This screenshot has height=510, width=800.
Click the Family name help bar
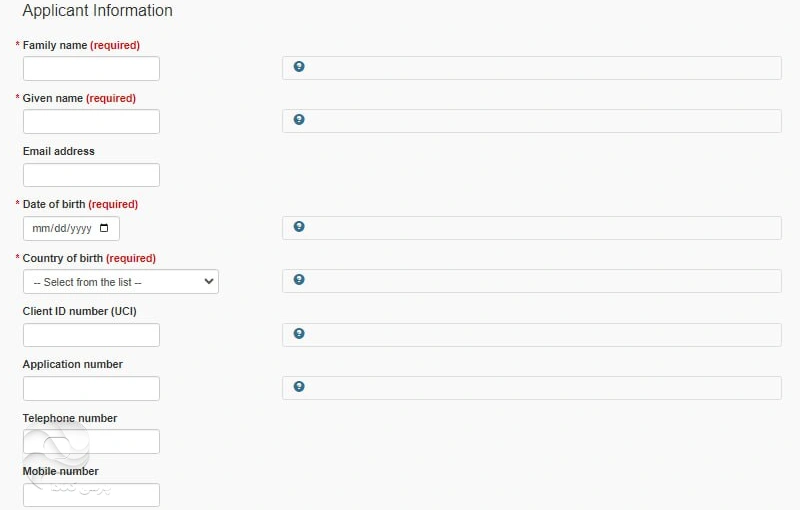tap(540, 67)
